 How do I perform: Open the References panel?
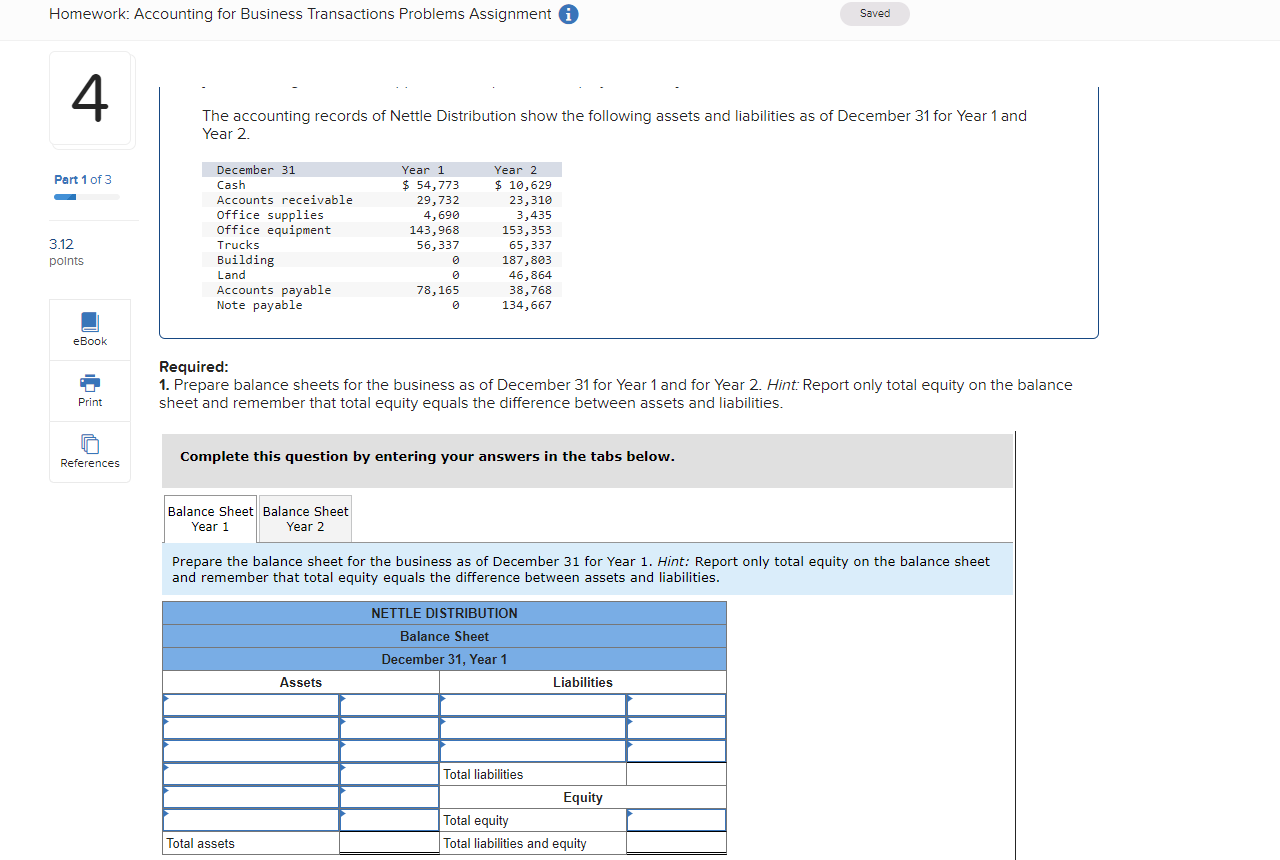click(89, 451)
